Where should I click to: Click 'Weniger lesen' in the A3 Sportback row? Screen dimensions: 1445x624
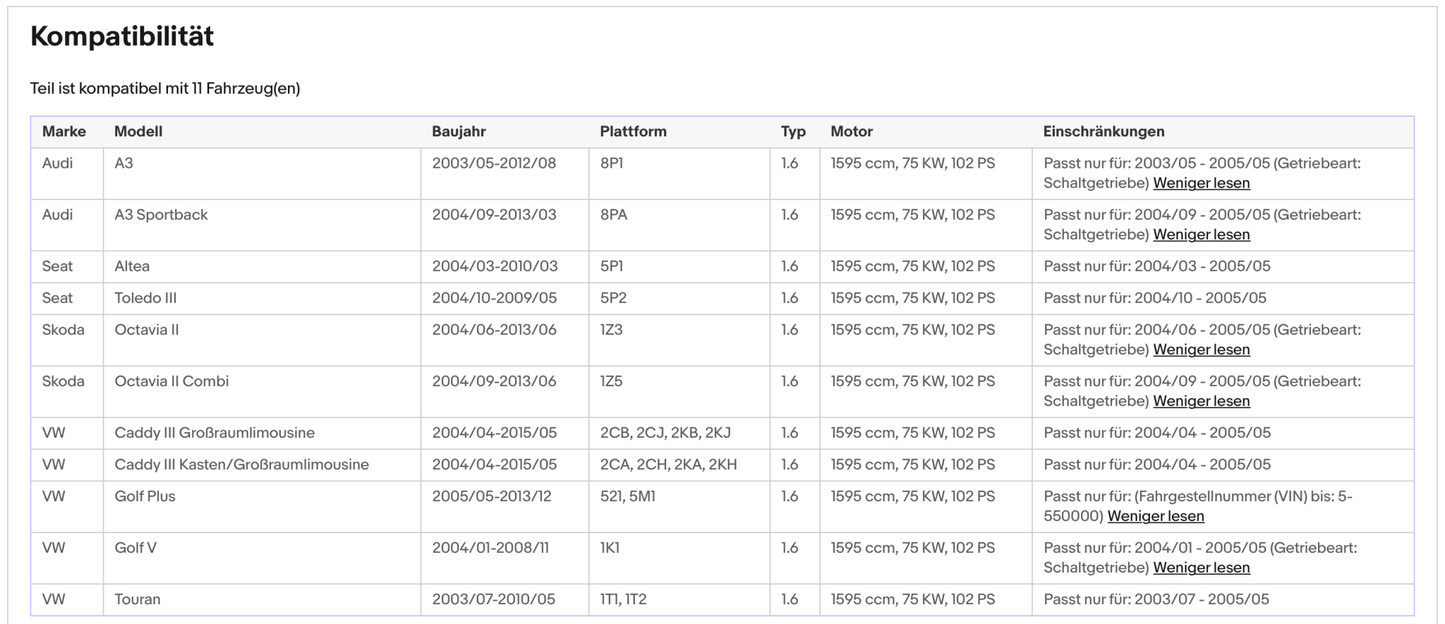pos(1201,235)
